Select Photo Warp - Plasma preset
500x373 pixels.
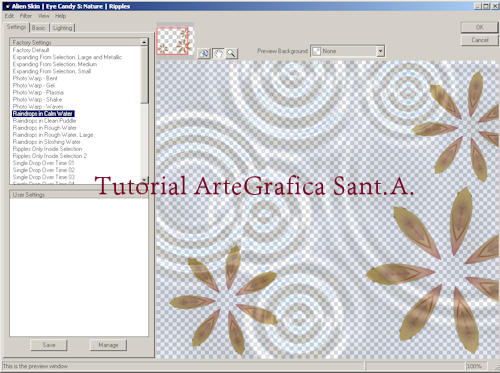pyautogui.click(x=38, y=92)
